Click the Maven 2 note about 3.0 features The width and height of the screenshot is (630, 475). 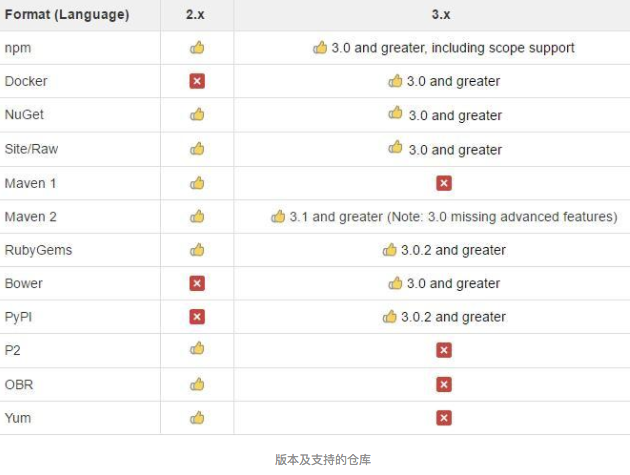pos(502,217)
